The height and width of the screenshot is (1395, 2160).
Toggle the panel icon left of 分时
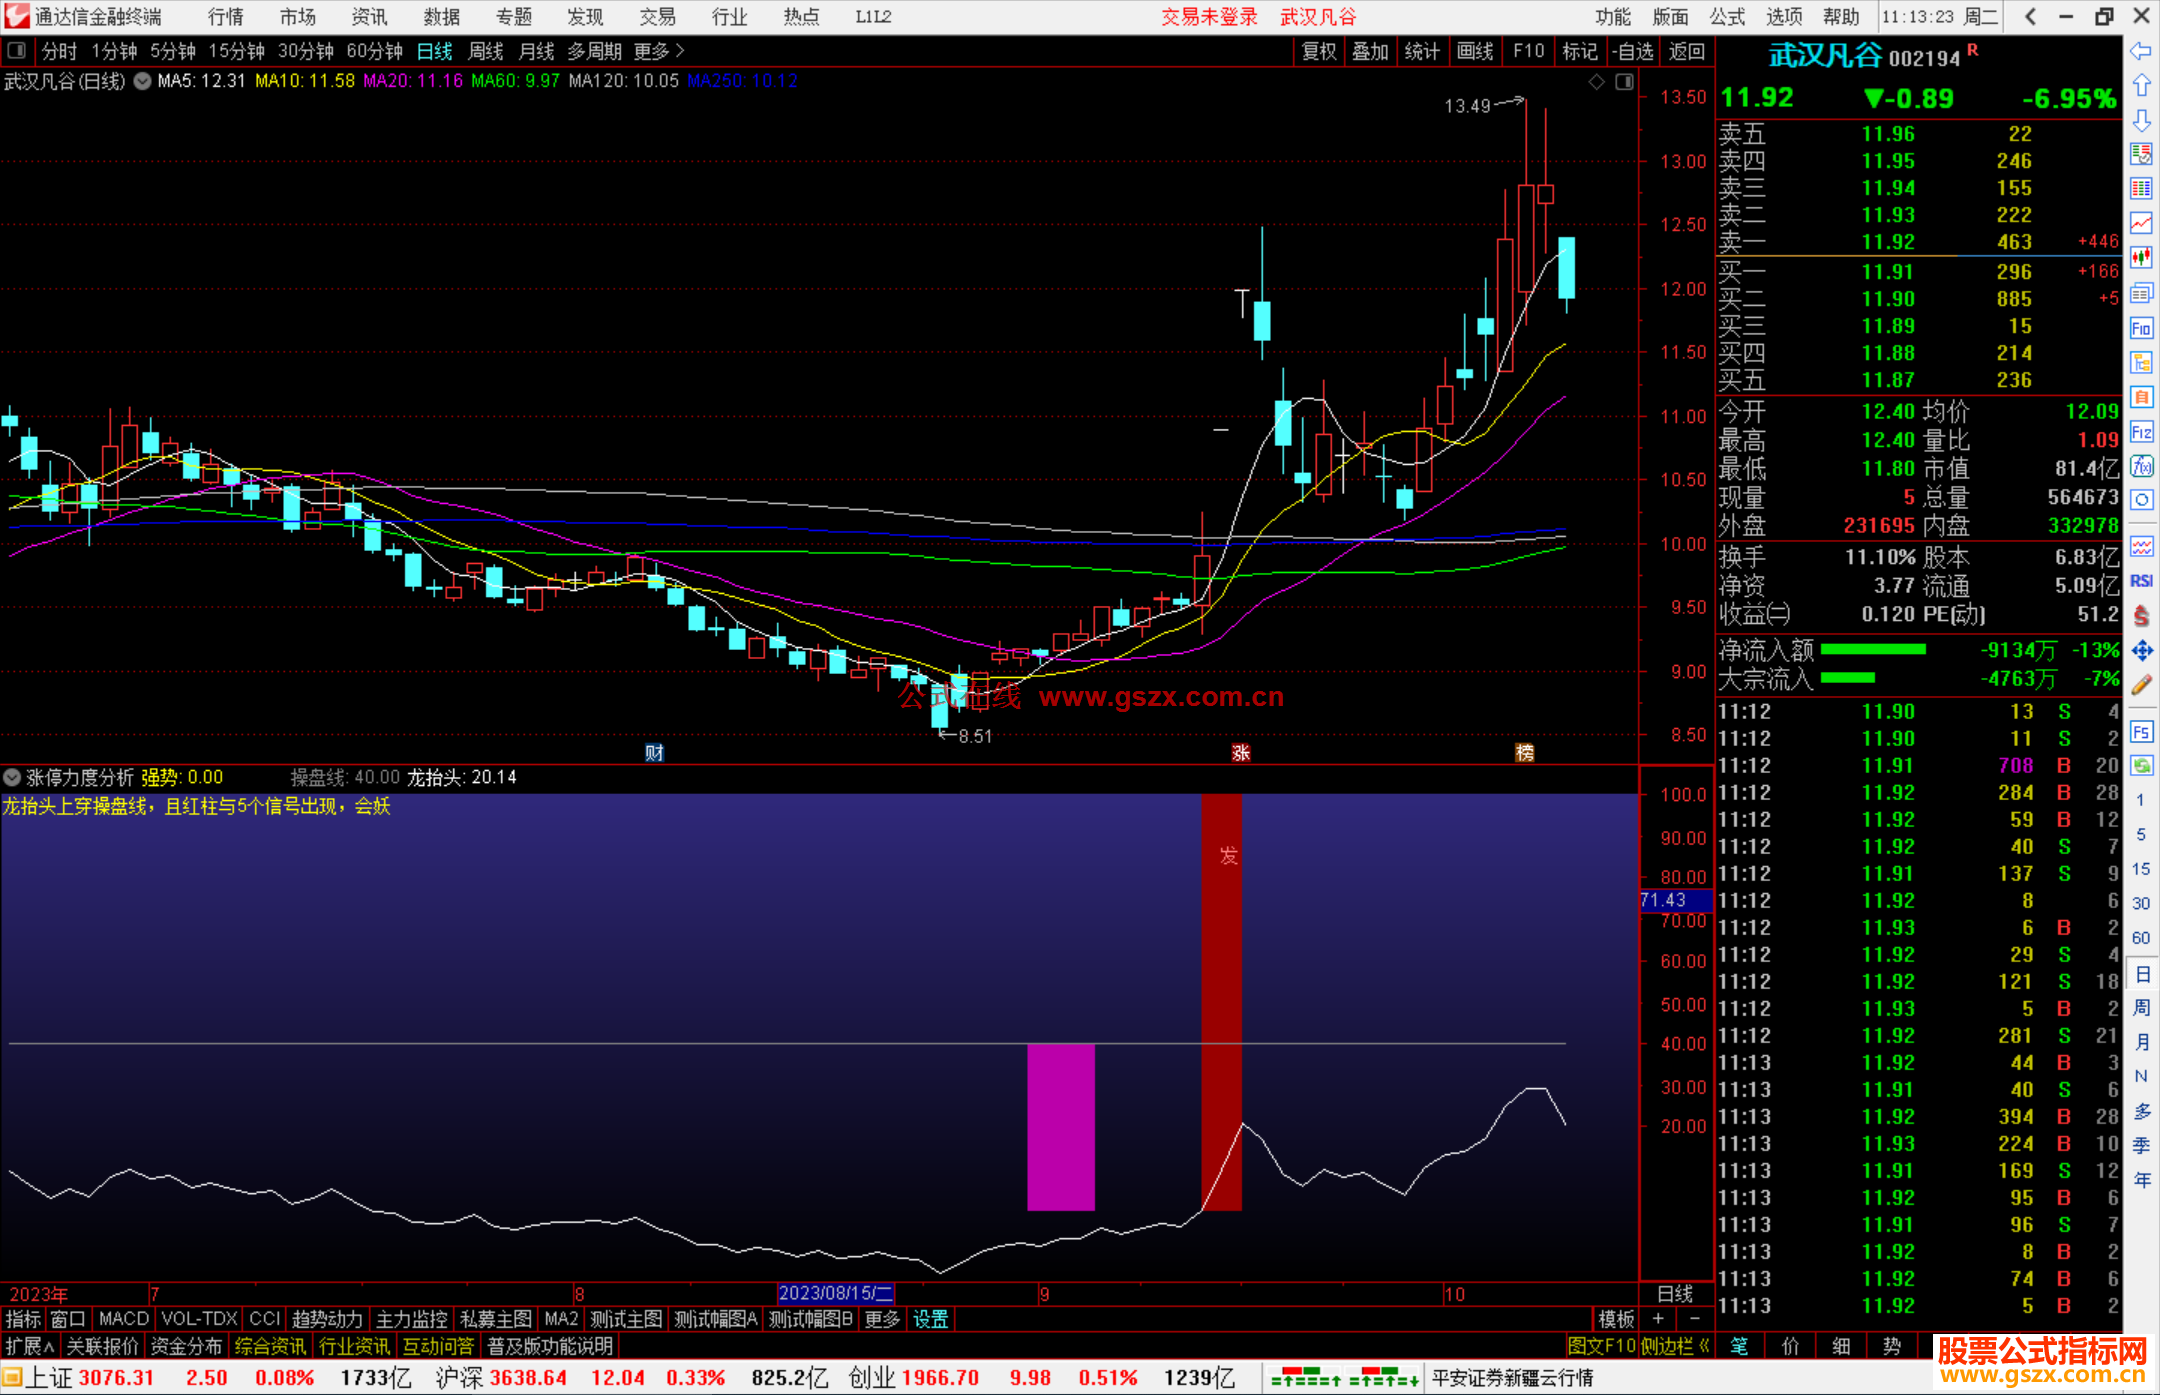click(x=17, y=50)
